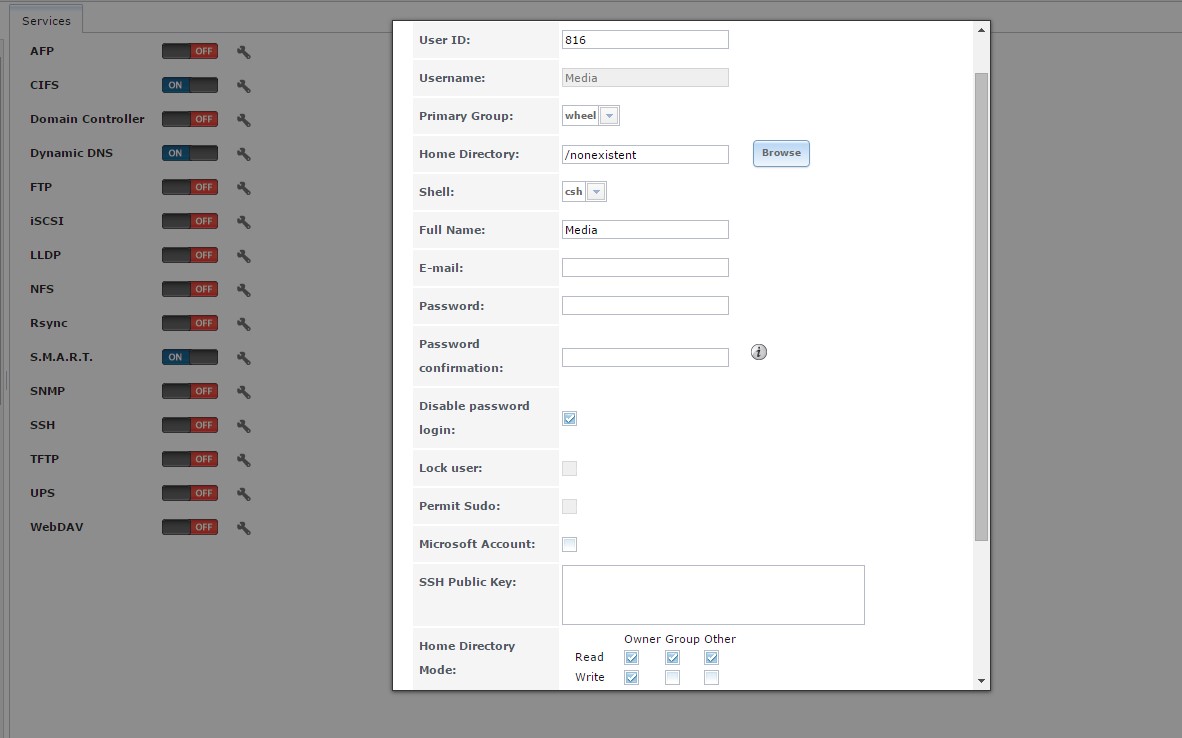Enable the Rsync service switch
This screenshot has width=1182, height=738.
click(190, 323)
